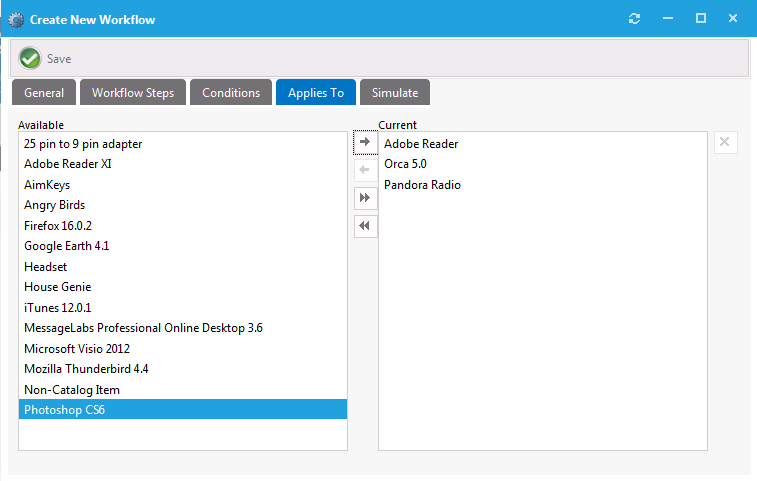Maximize the Create New Workflow window
Viewport: 757px width, 481px height.
tap(701, 19)
